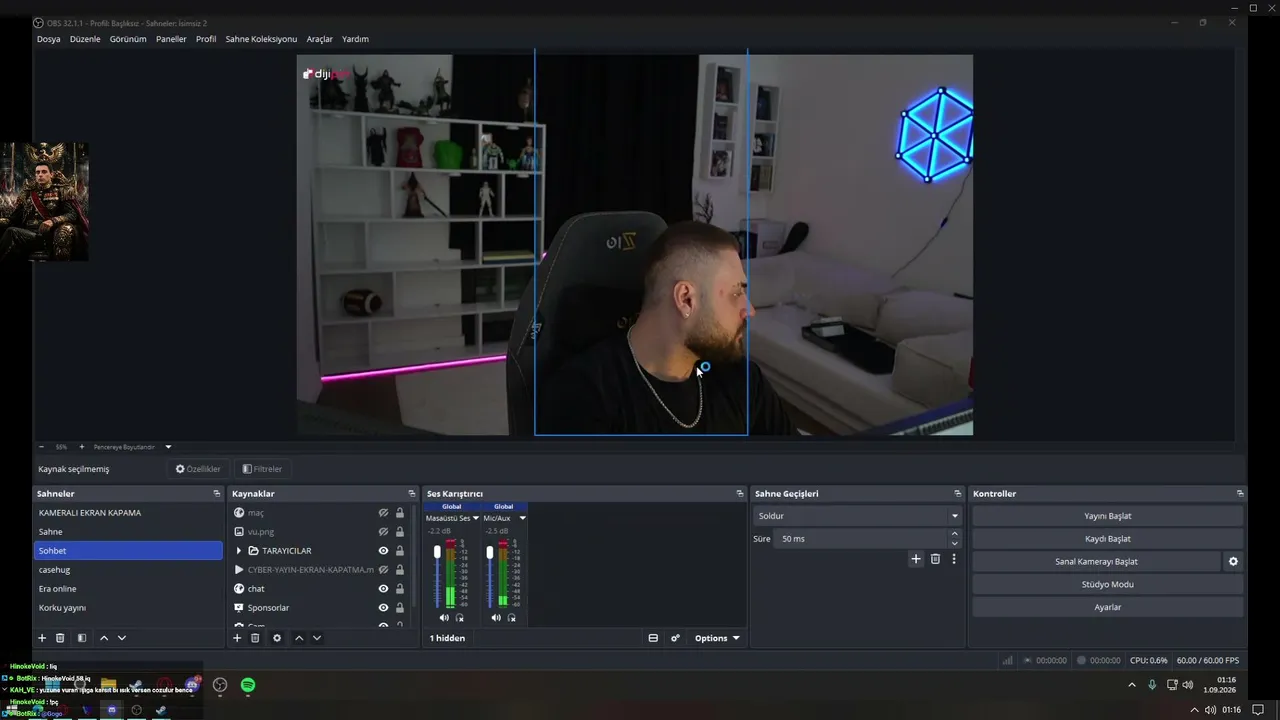Start virtual camera with Sanal Kamerayı Başlat
Image resolution: width=1280 pixels, height=720 pixels.
coord(1097,562)
